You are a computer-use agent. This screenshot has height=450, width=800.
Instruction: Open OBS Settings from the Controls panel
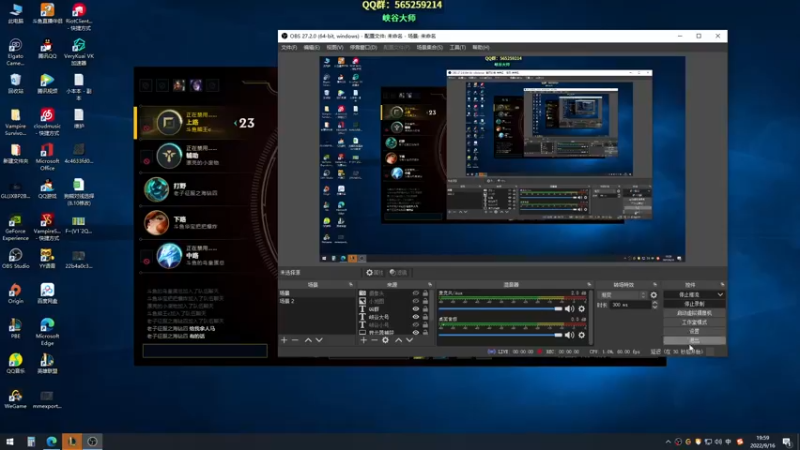pyautogui.click(x=694, y=331)
